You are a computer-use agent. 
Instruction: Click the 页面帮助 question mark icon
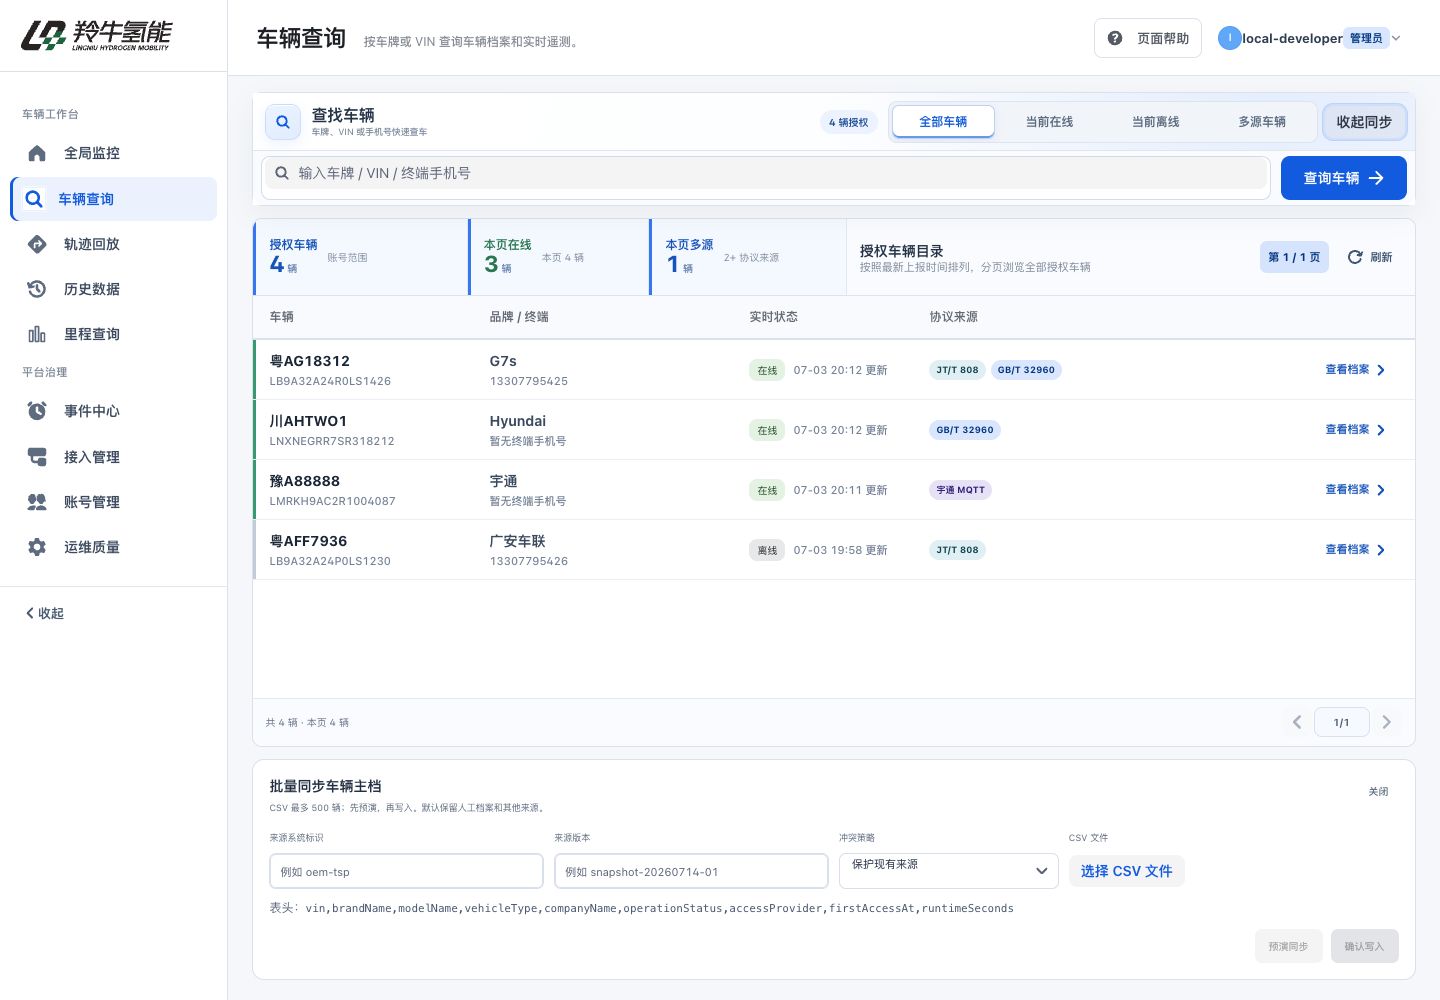[1115, 38]
